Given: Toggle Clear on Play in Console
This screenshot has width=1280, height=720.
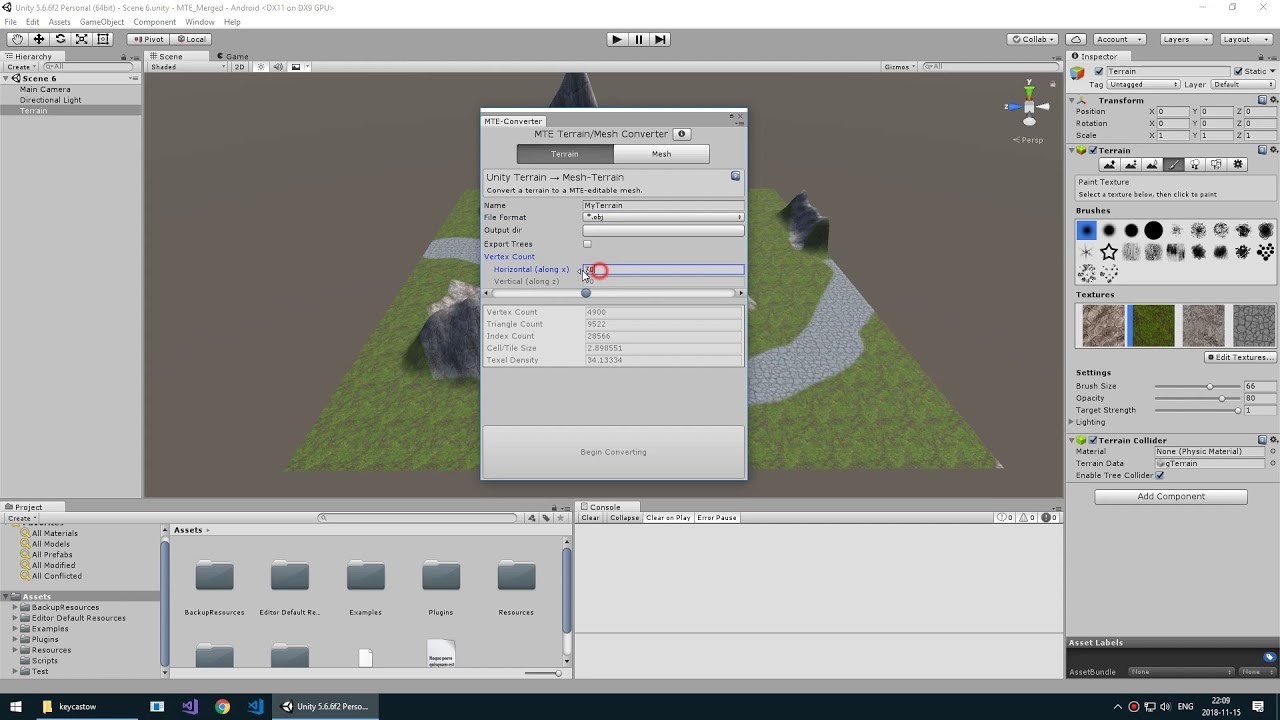Looking at the screenshot, I should 668,518.
